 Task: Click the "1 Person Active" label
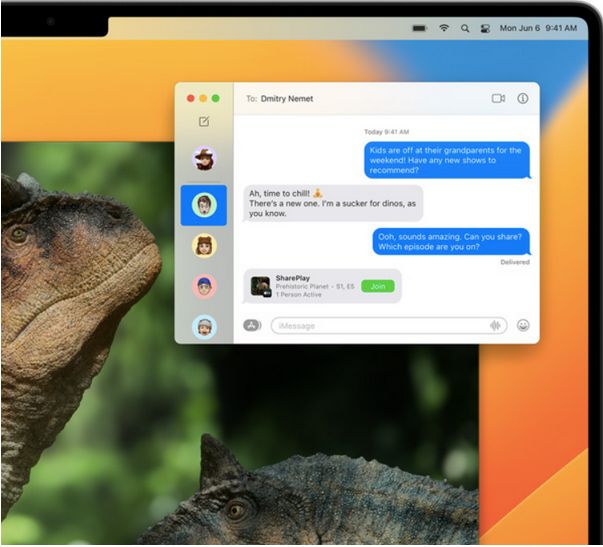click(x=298, y=294)
